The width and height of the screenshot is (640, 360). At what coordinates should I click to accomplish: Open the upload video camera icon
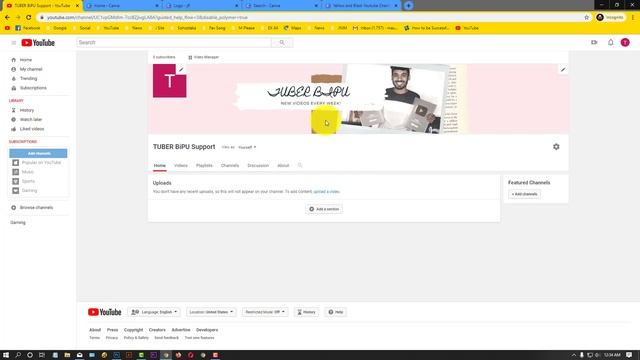tap(594, 42)
